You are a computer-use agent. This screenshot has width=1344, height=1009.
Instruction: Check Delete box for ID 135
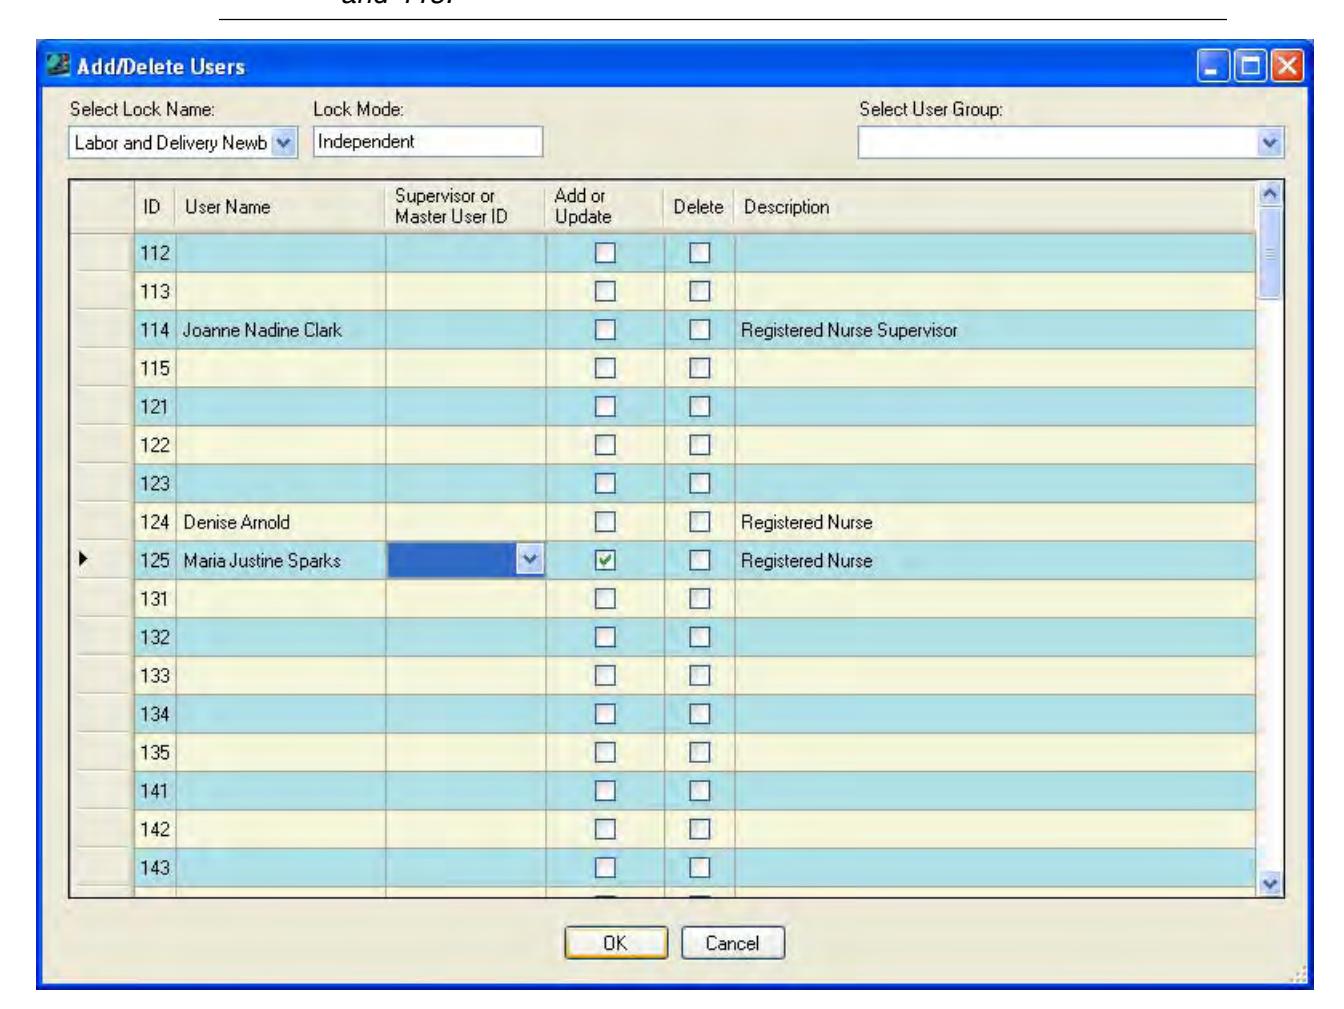pos(700,752)
